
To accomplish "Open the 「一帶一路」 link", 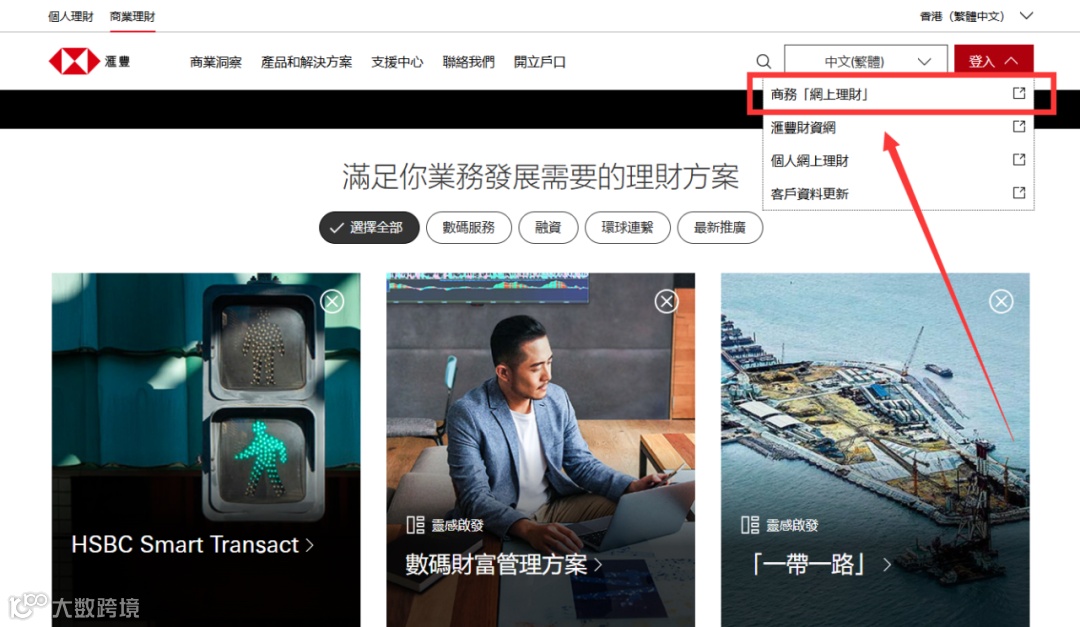I will (x=822, y=564).
